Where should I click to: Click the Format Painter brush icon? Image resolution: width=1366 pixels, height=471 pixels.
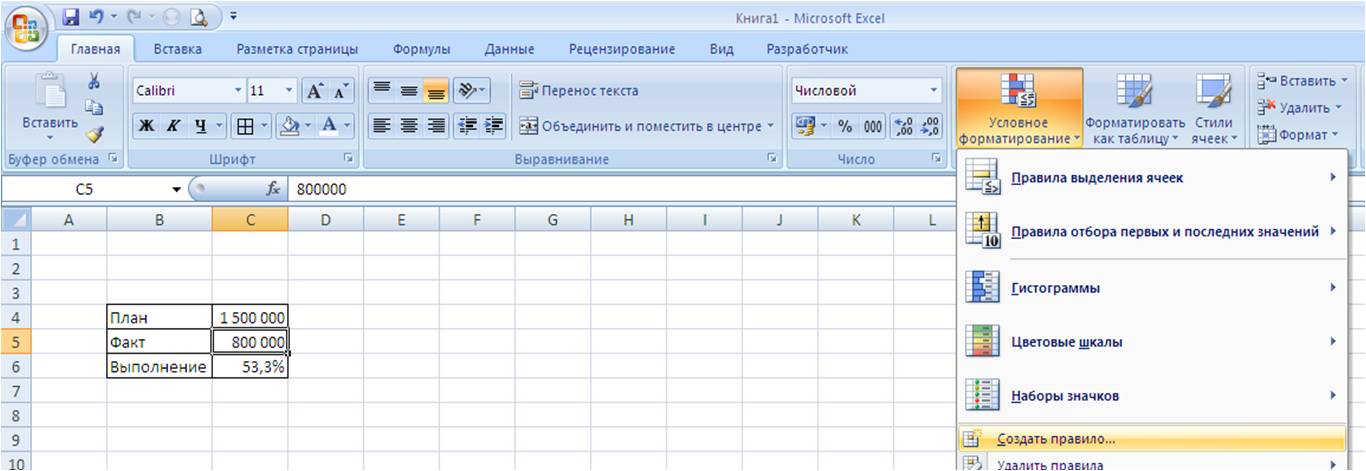[x=95, y=134]
